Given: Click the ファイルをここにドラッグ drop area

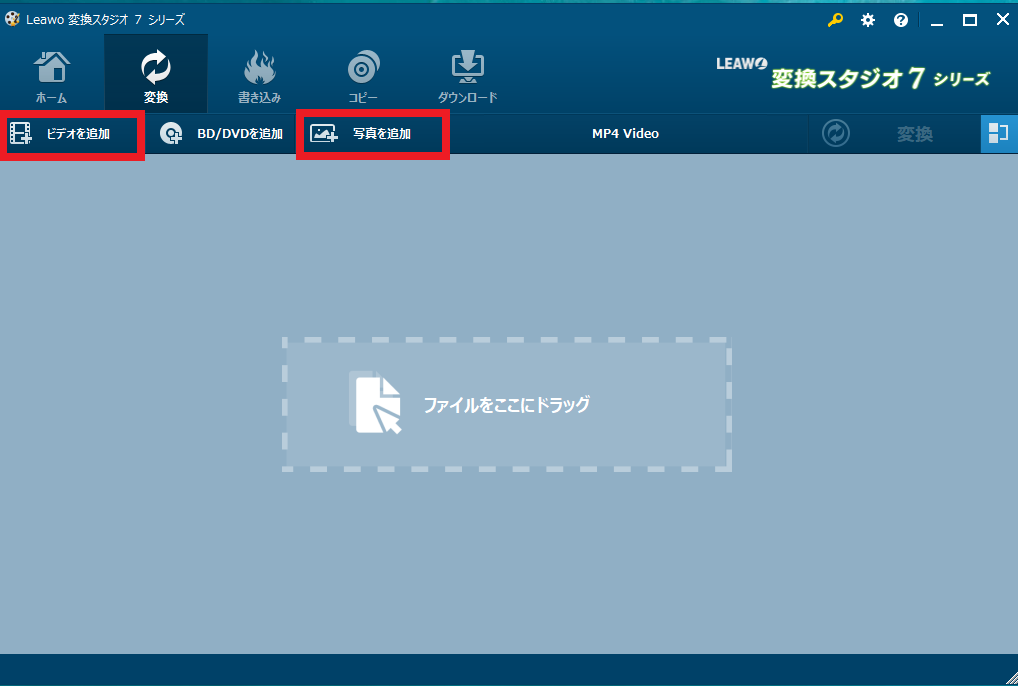Looking at the screenshot, I should pyautogui.click(x=506, y=404).
